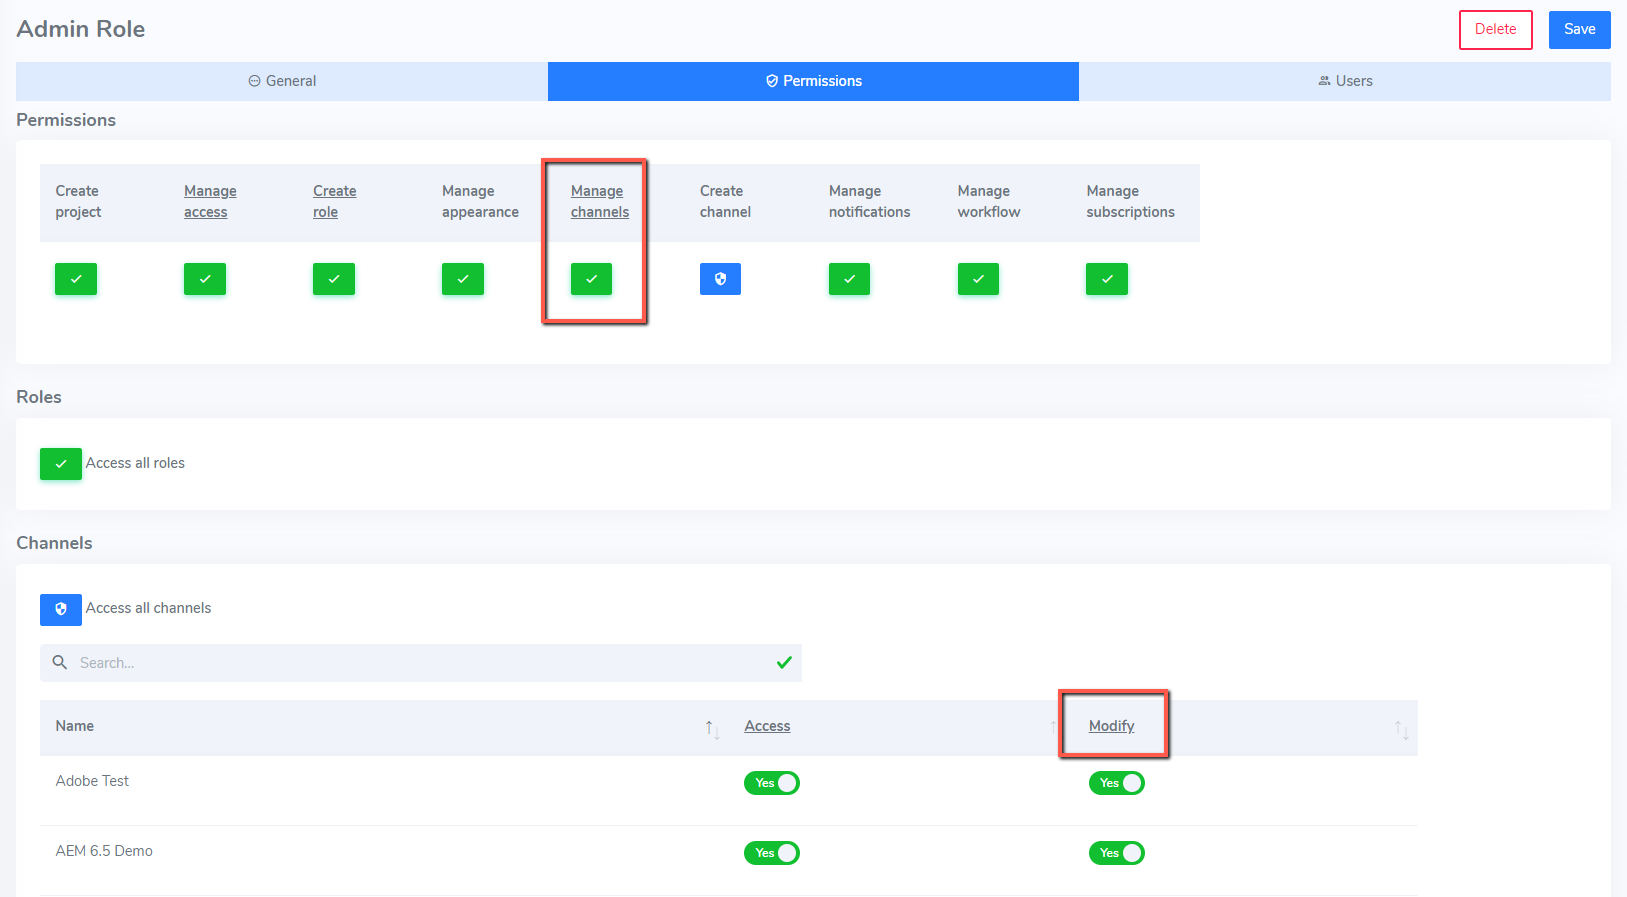Switch off Access for AEM 6.5 Demo

772,853
